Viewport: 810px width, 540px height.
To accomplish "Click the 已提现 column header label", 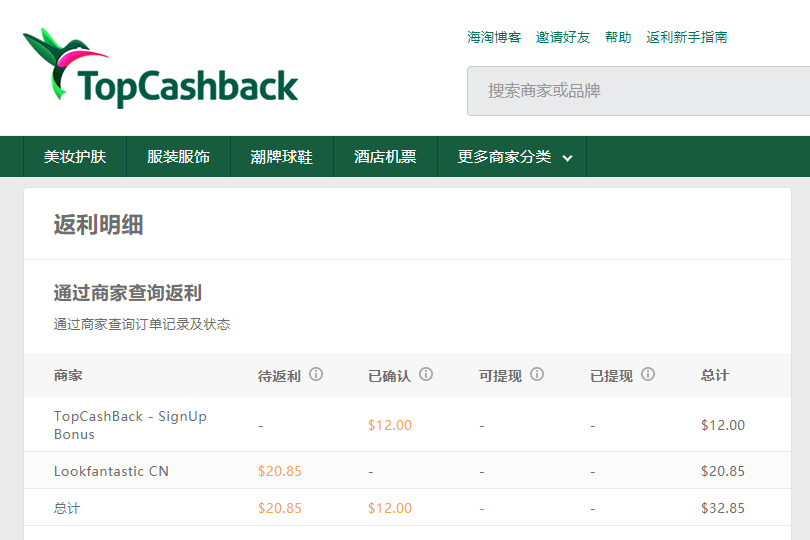I will pyautogui.click(x=611, y=376).
